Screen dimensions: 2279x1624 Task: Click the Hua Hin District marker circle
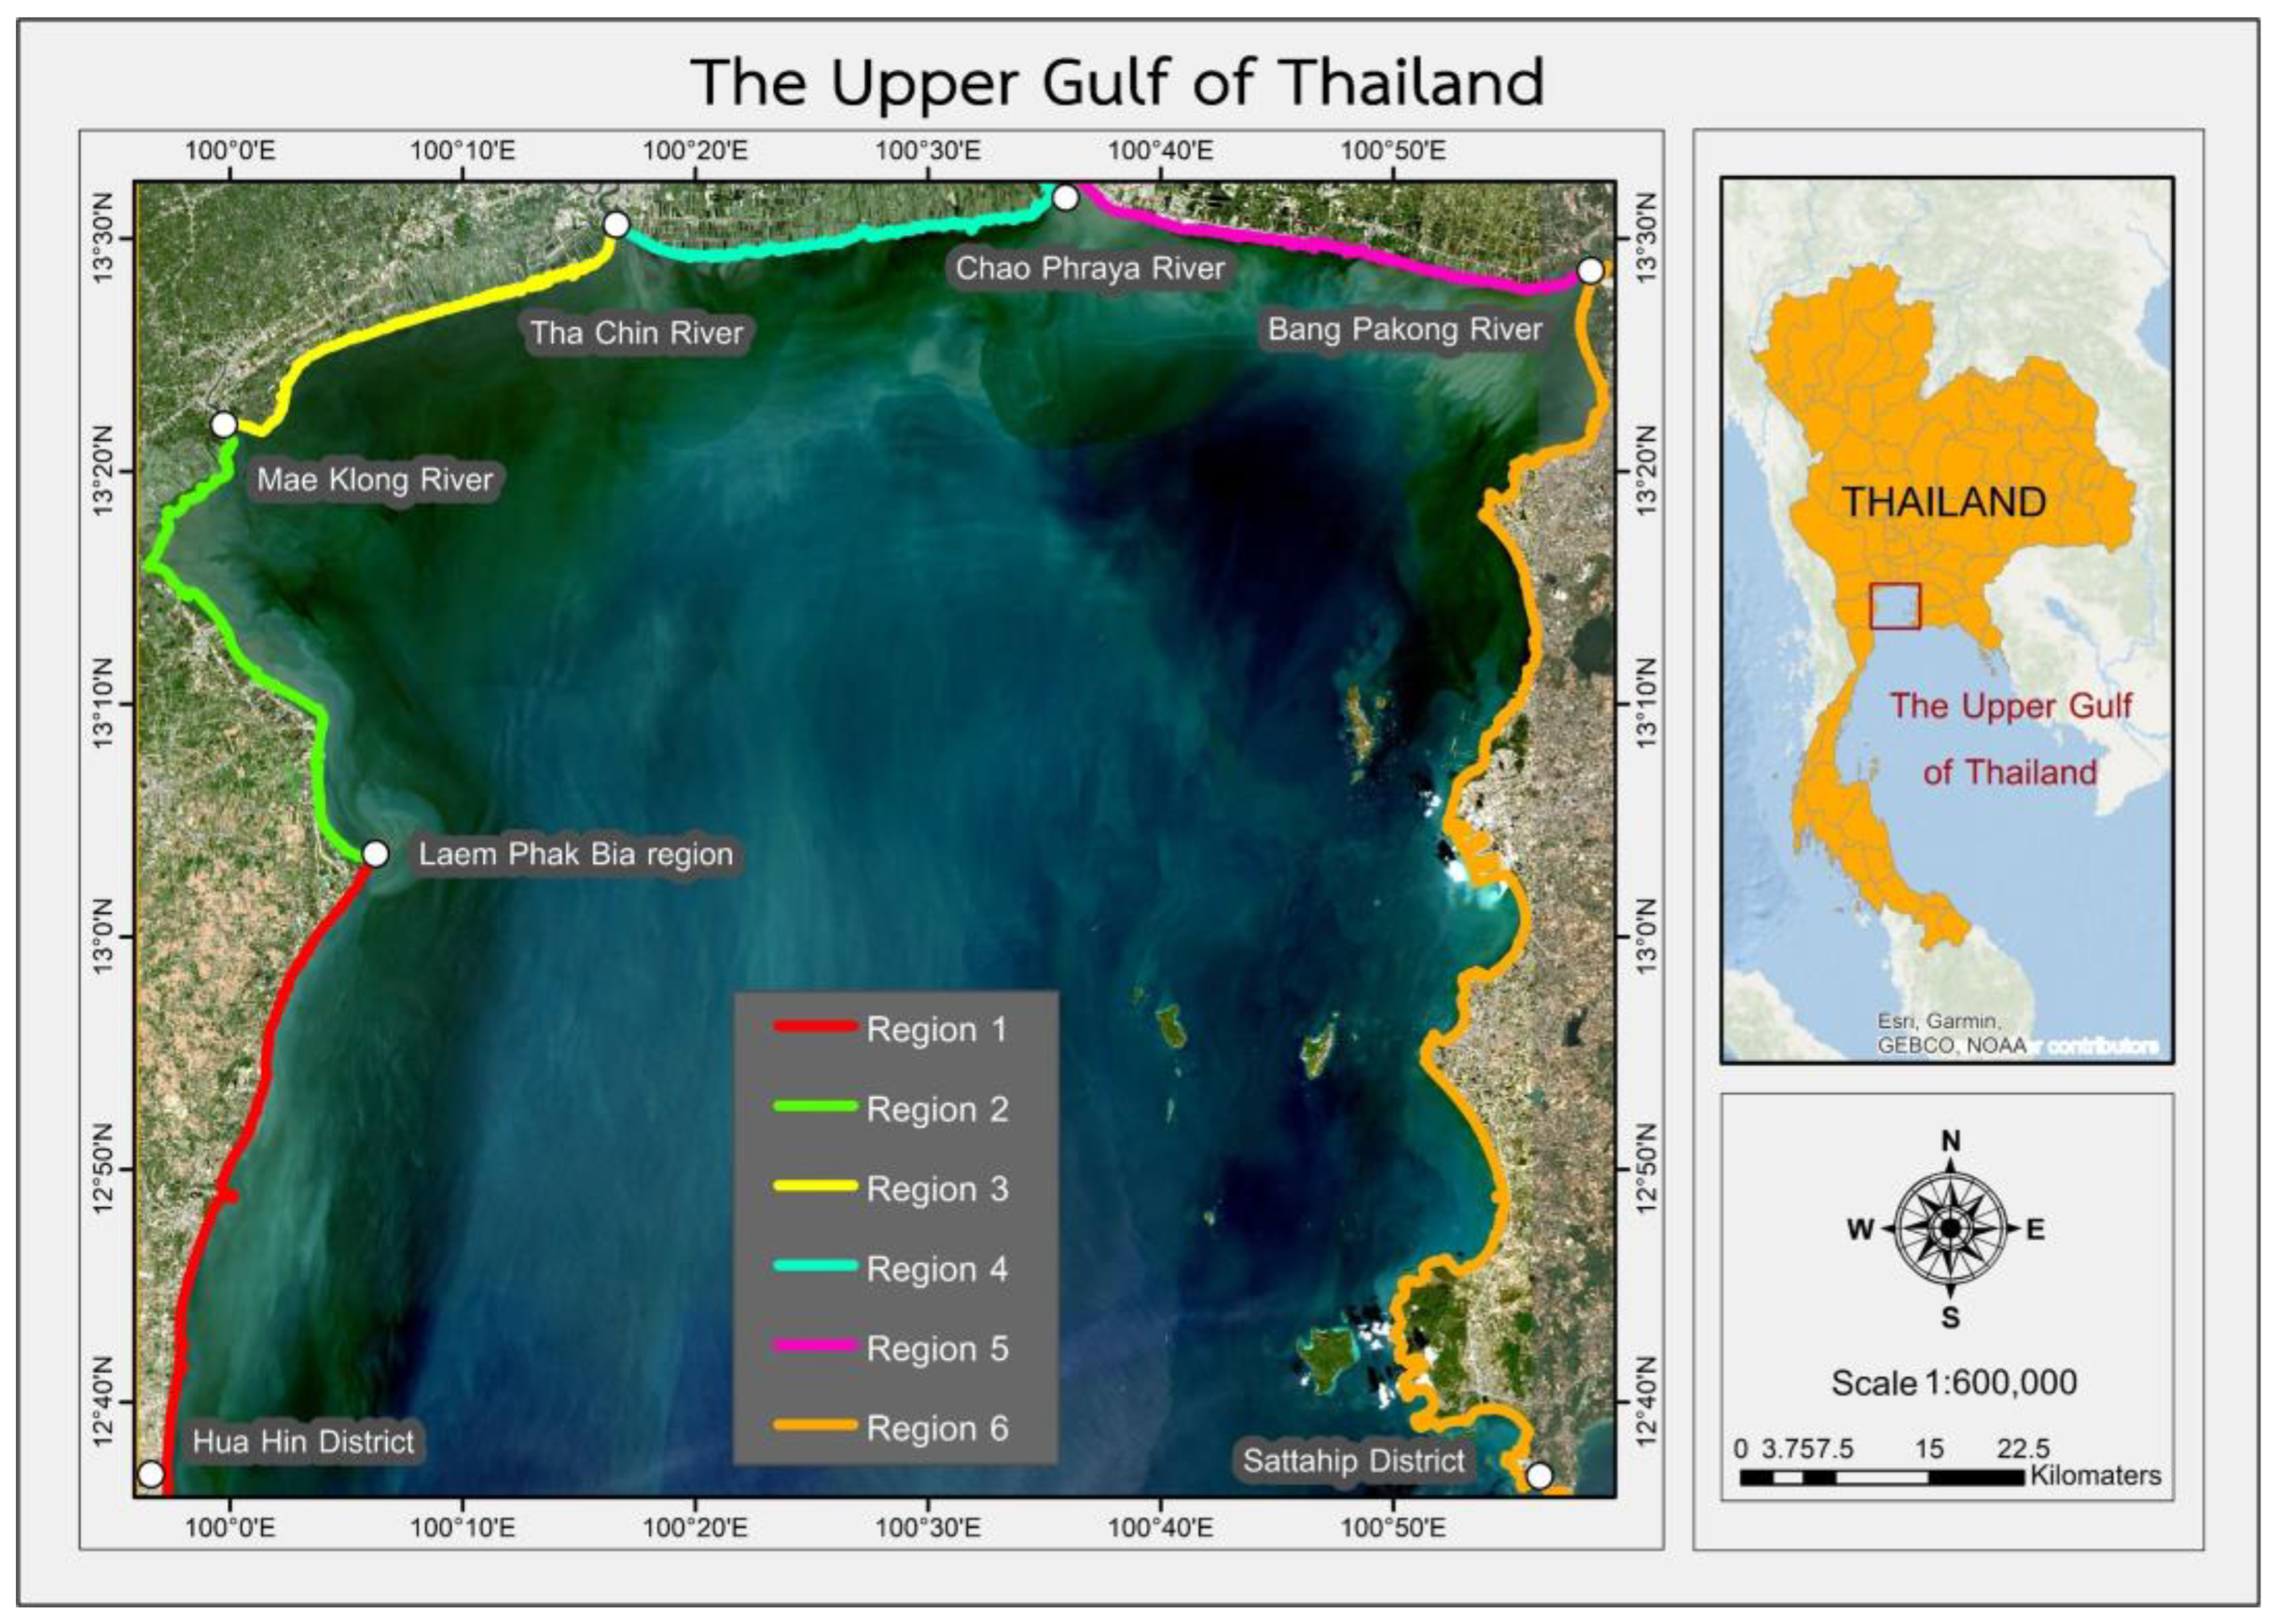pos(151,1474)
